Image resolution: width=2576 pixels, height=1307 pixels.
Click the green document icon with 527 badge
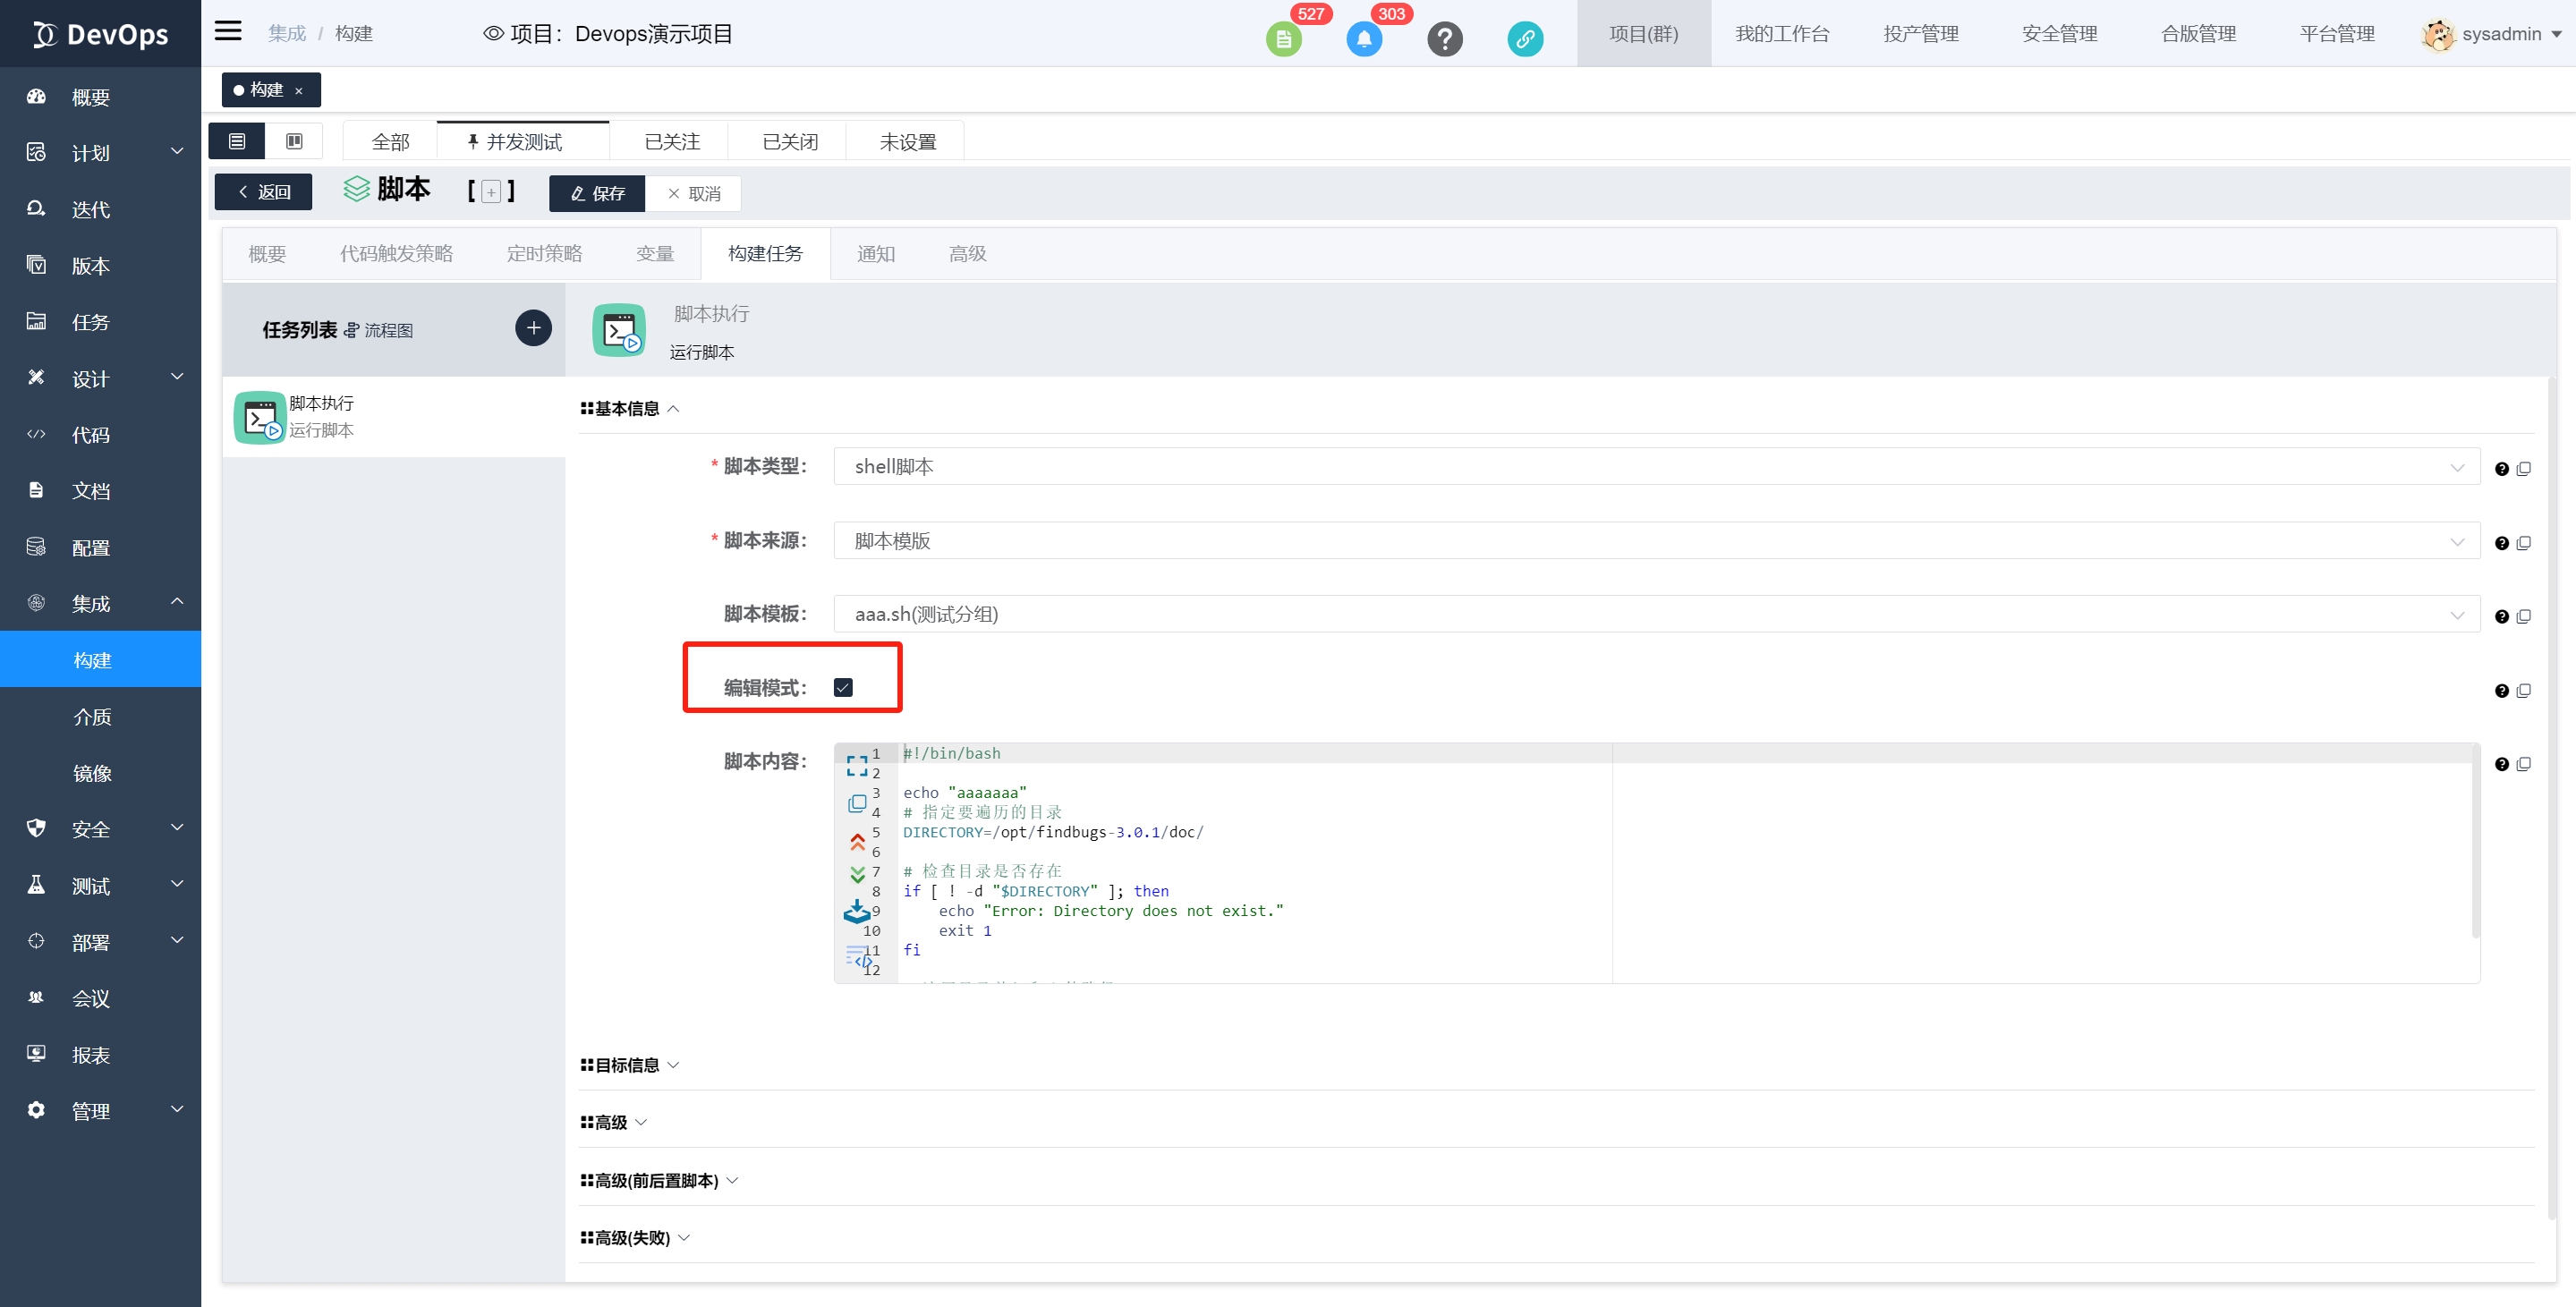point(1283,39)
